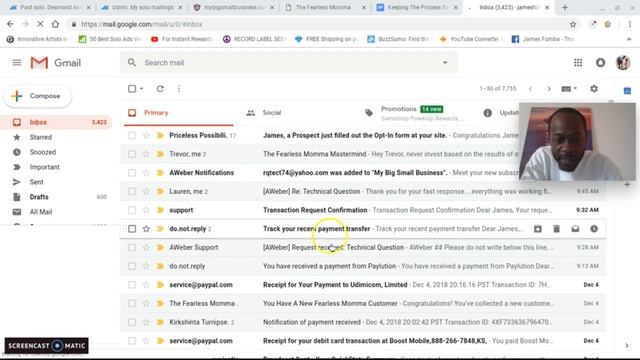
Task: Open the Gmail main menu hamburger
Action: click(17, 63)
